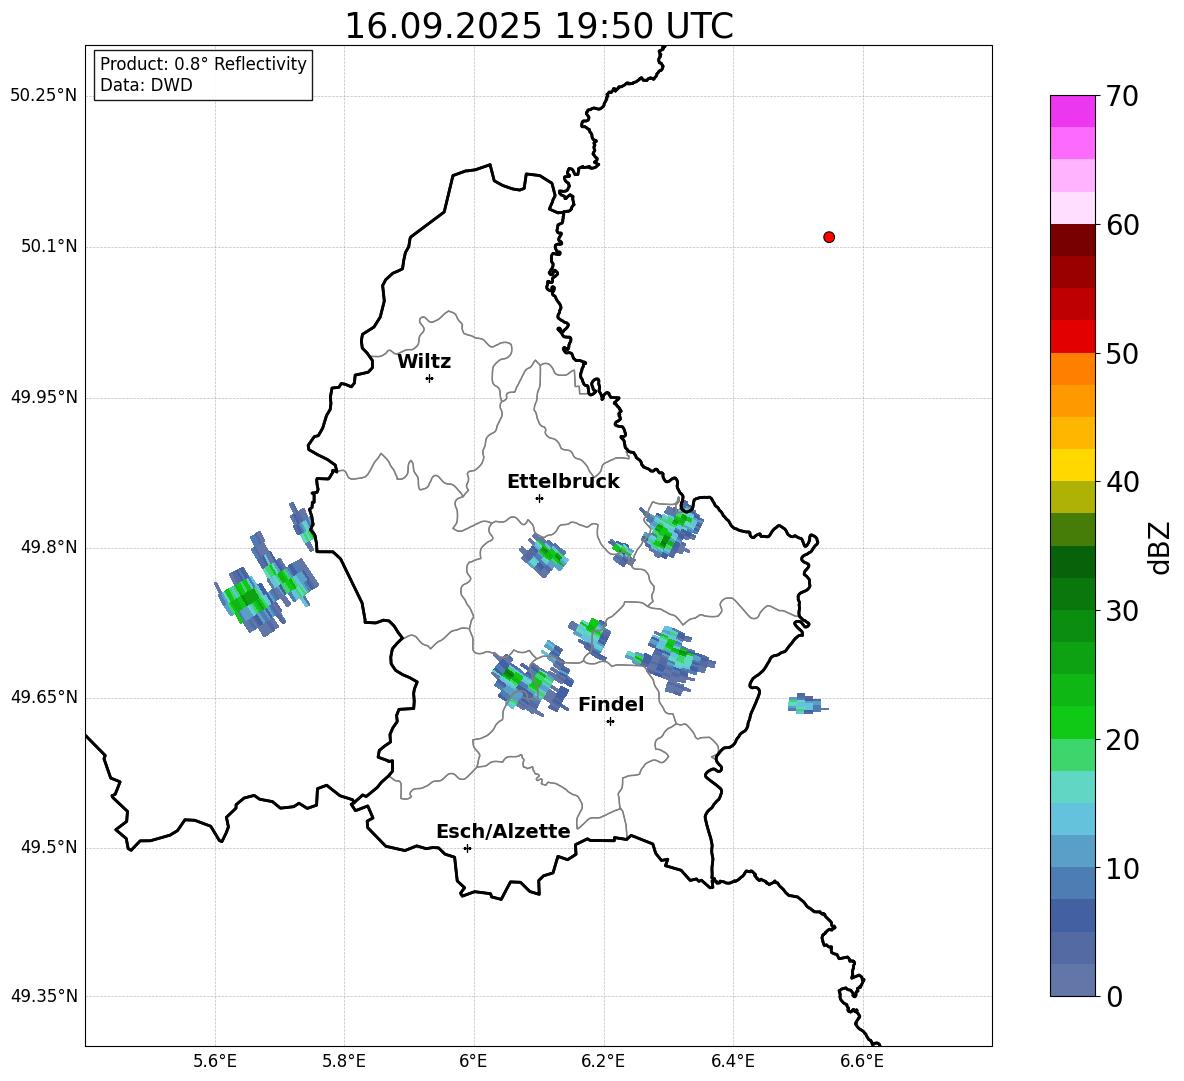Image resolution: width=1184 pixels, height=1081 pixels.
Task: Select the Findel city label
Action: 611,704
